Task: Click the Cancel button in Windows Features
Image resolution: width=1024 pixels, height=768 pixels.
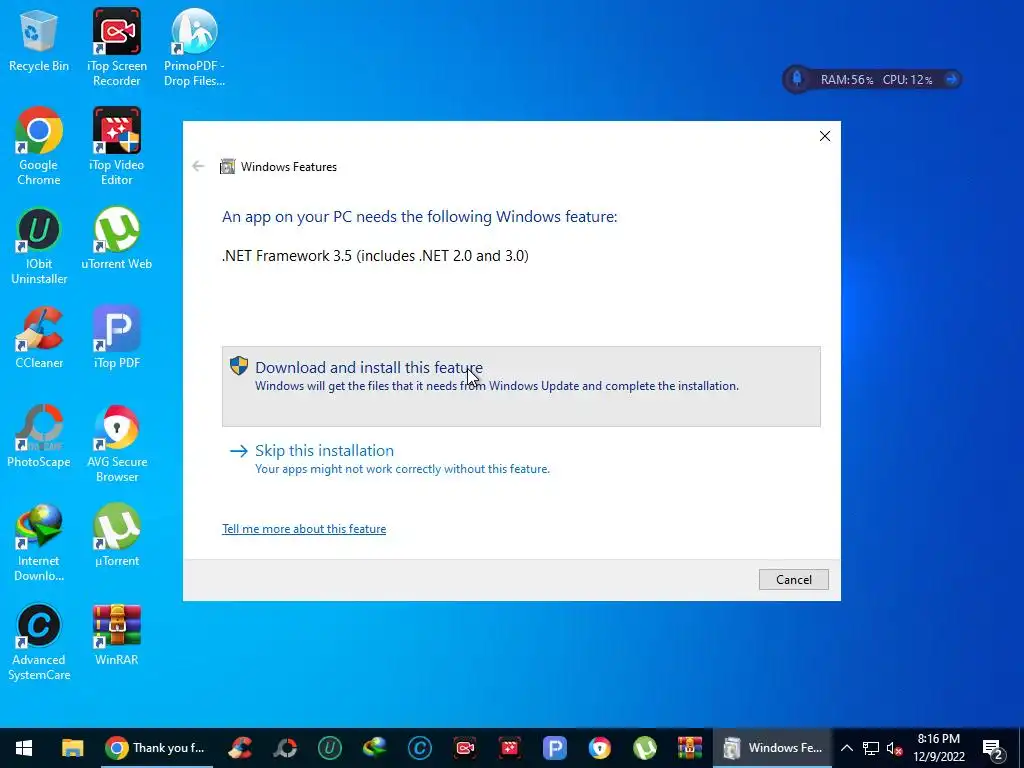Action: coord(793,579)
